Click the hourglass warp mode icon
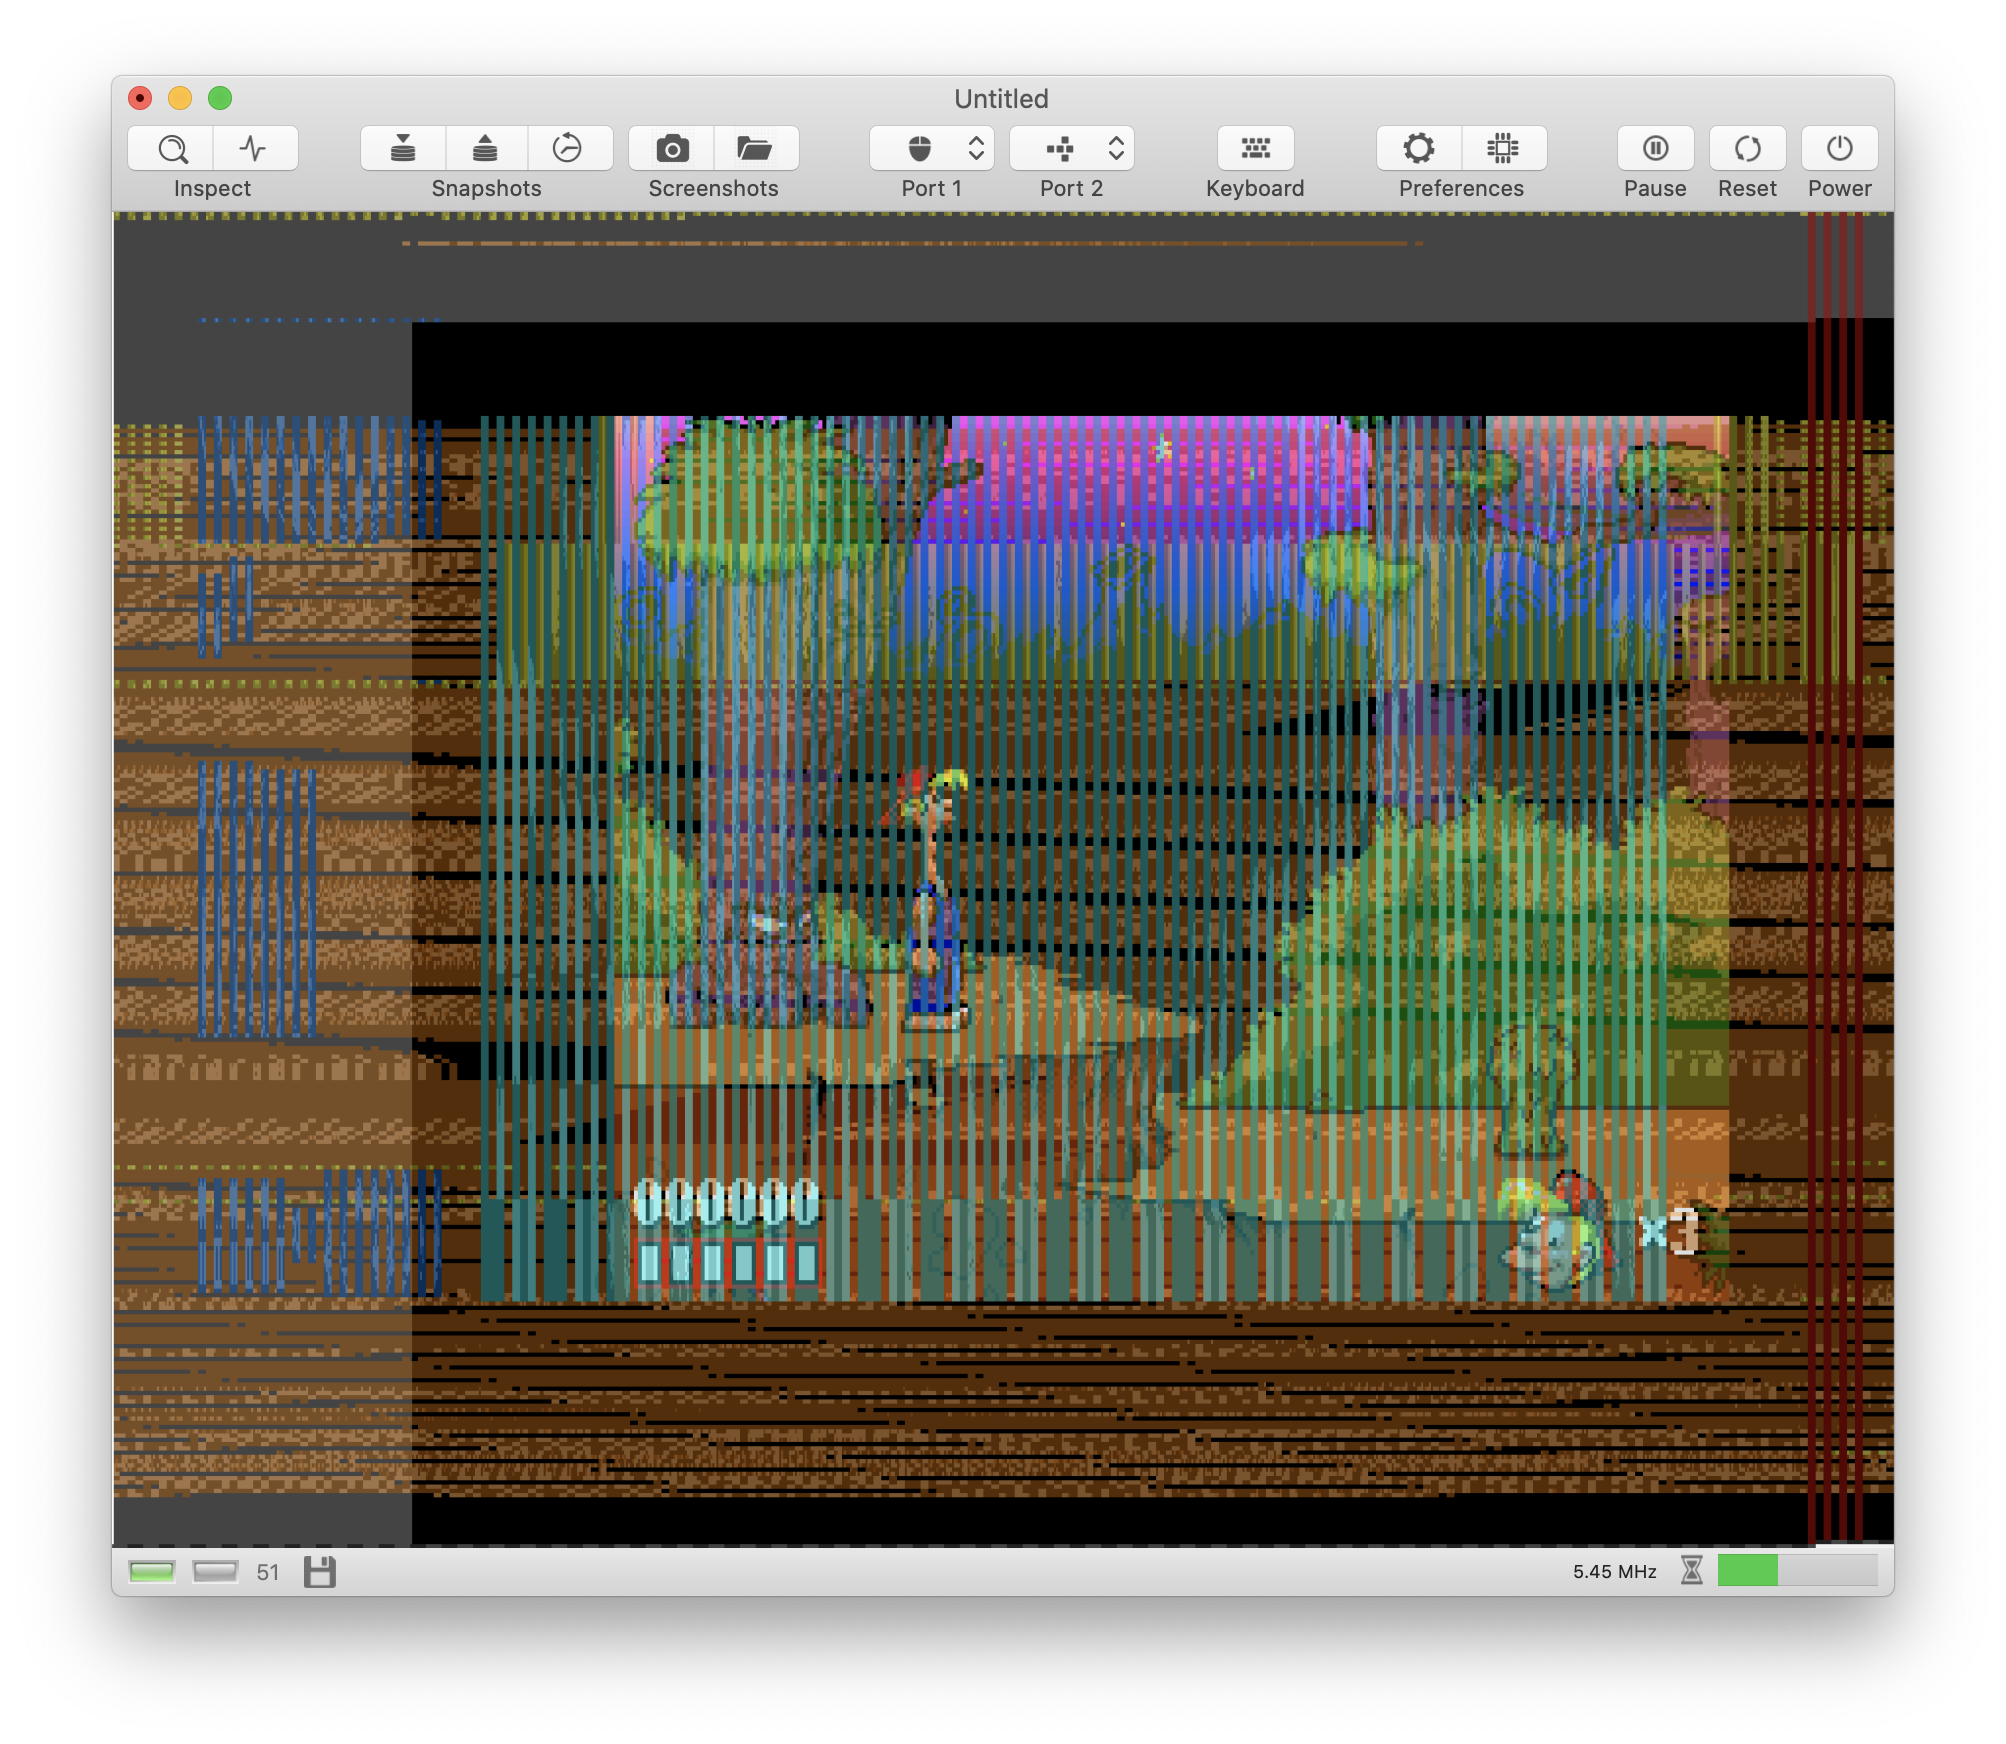Image resolution: width=2006 pixels, height=1744 pixels. [1692, 1571]
